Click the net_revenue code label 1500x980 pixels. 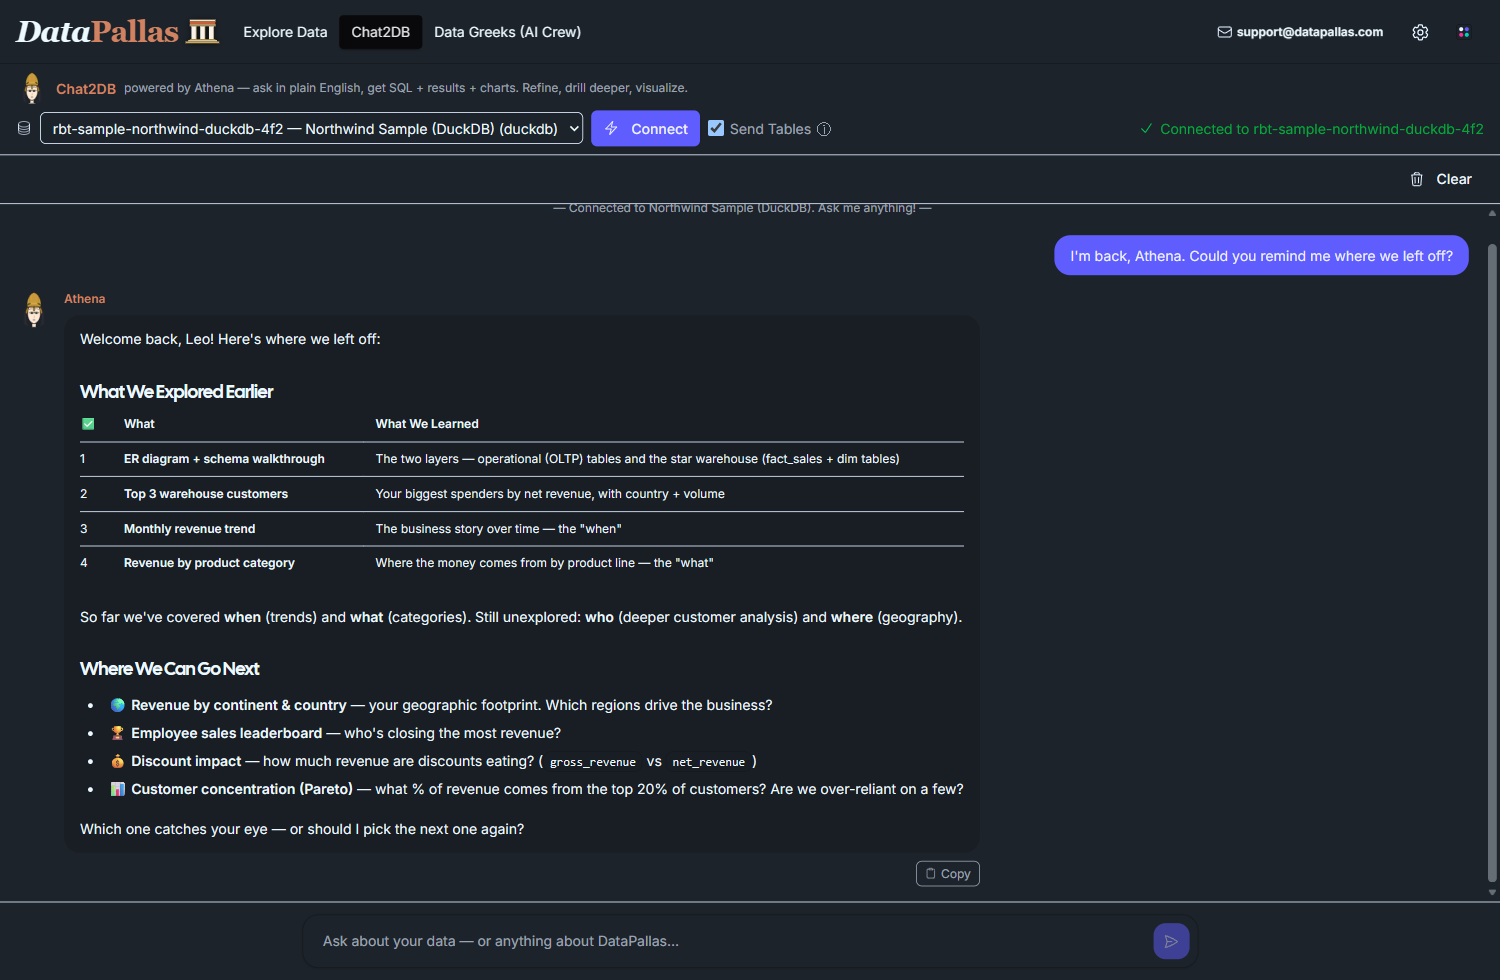point(709,762)
